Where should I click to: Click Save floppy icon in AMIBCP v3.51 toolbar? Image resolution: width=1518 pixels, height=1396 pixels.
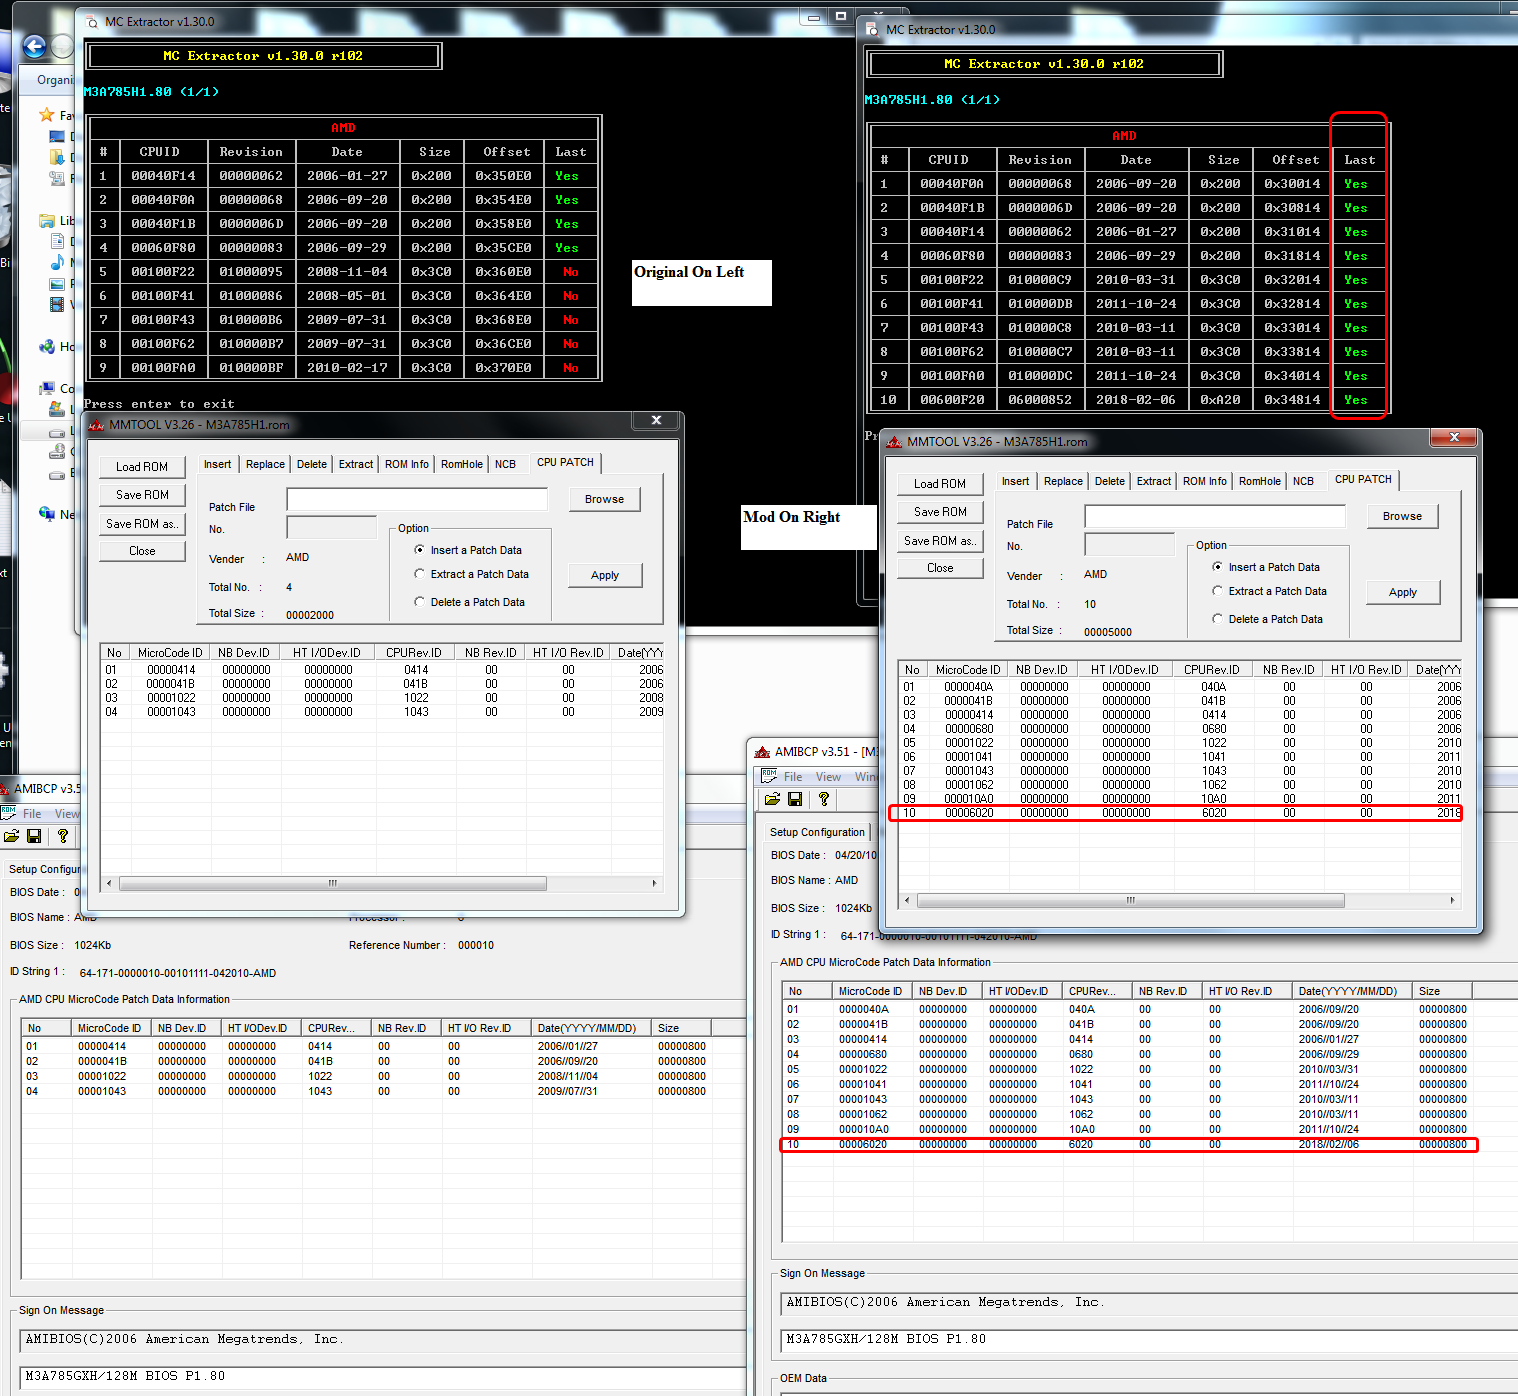795,799
